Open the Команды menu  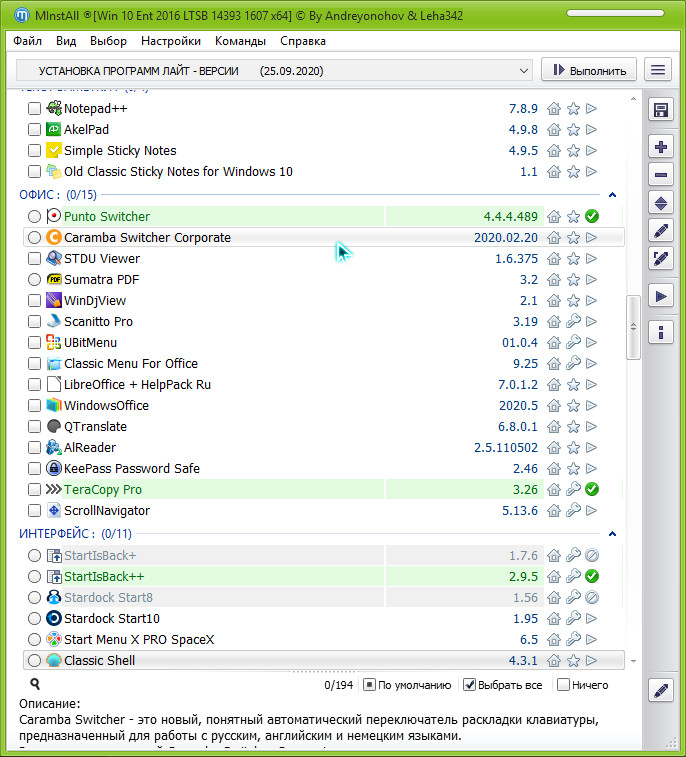(240, 41)
